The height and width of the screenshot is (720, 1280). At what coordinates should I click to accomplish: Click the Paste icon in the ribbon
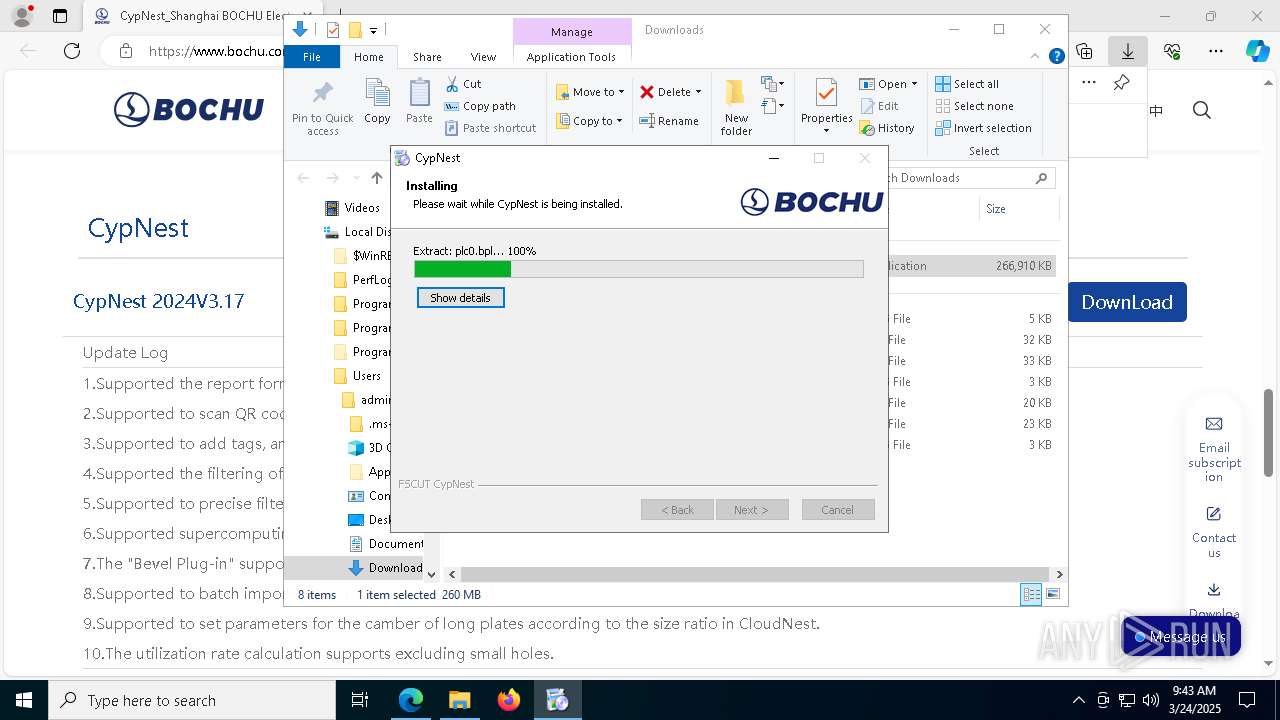pyautogui.click(x=419, y=101)
